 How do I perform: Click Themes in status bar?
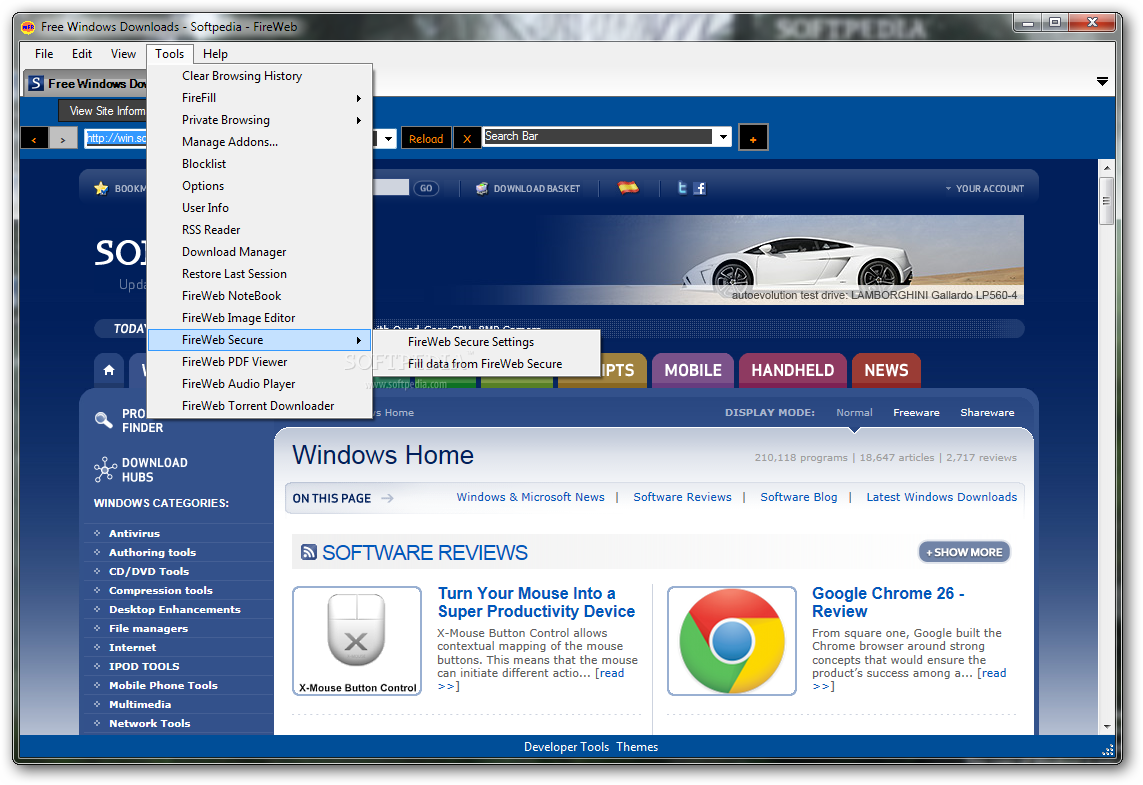point(637,747)
